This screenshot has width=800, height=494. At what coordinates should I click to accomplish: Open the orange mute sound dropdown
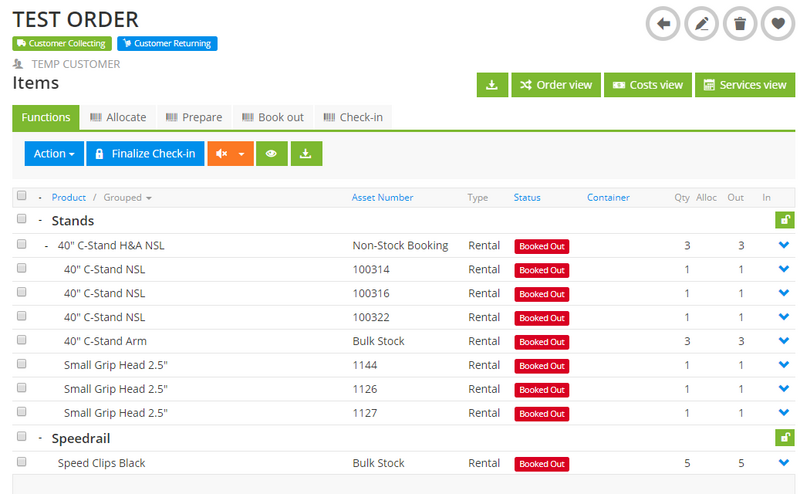click(229, 154)
